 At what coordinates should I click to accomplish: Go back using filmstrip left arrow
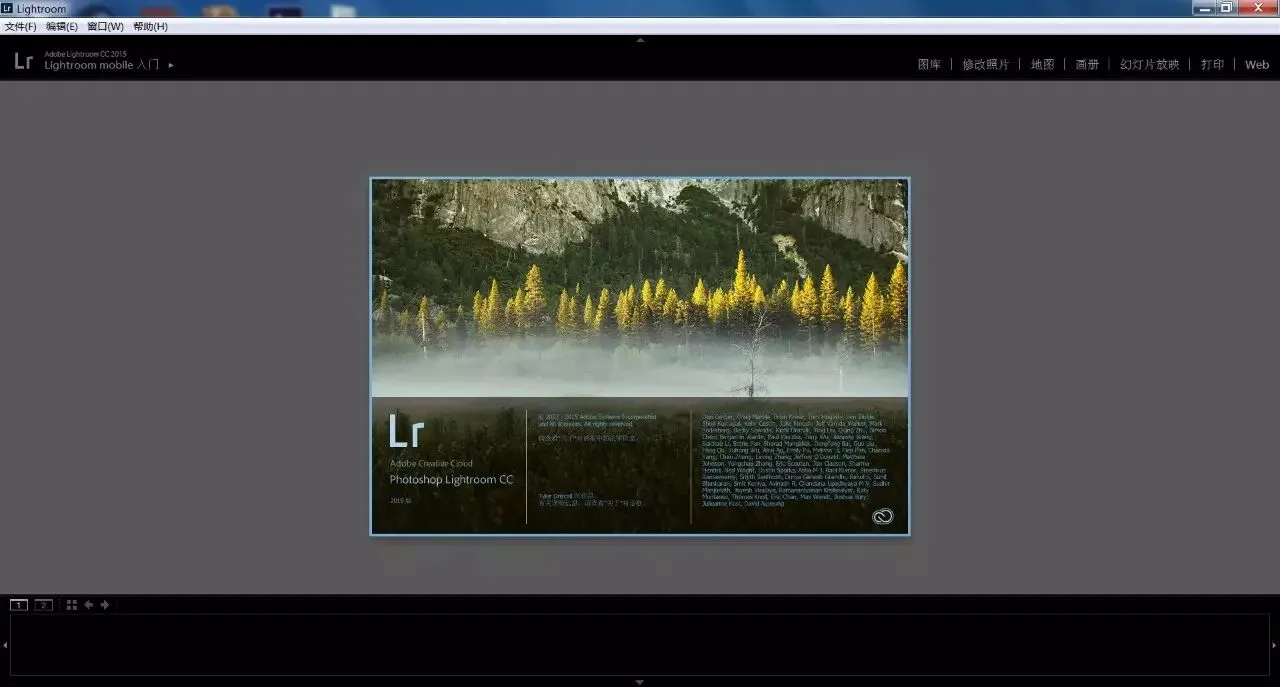coord(88,605)
